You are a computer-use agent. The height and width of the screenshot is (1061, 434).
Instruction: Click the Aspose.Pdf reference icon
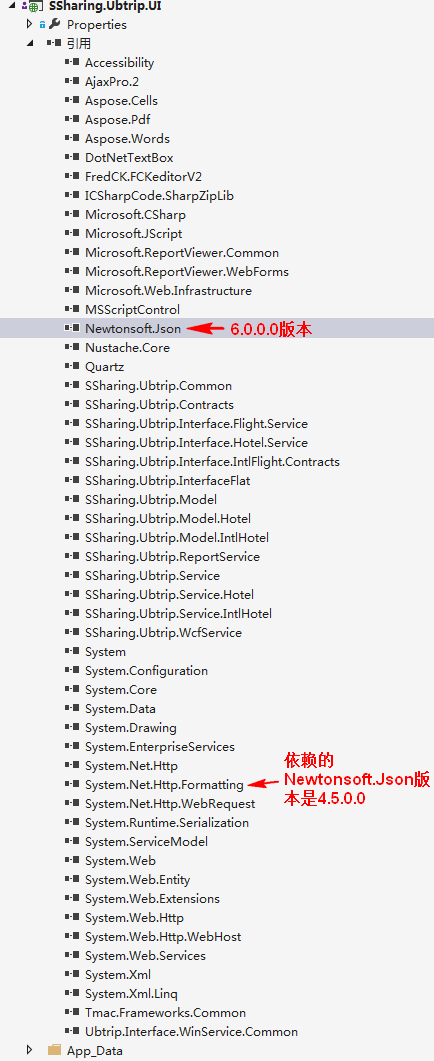coord(72,119)
